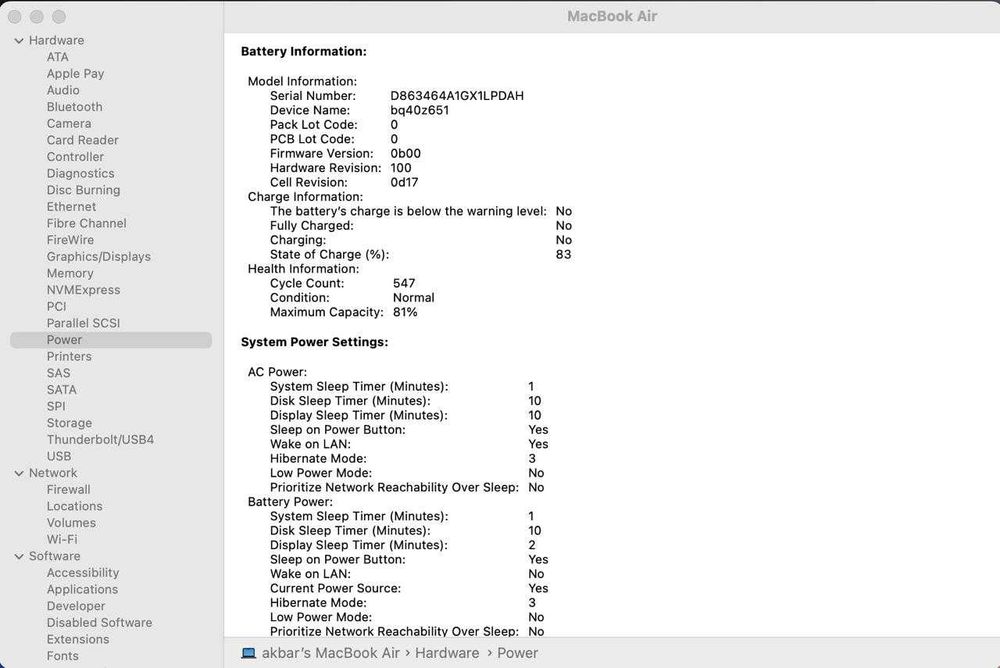
Task: Open the Audio hardware item
Action: 63,90
